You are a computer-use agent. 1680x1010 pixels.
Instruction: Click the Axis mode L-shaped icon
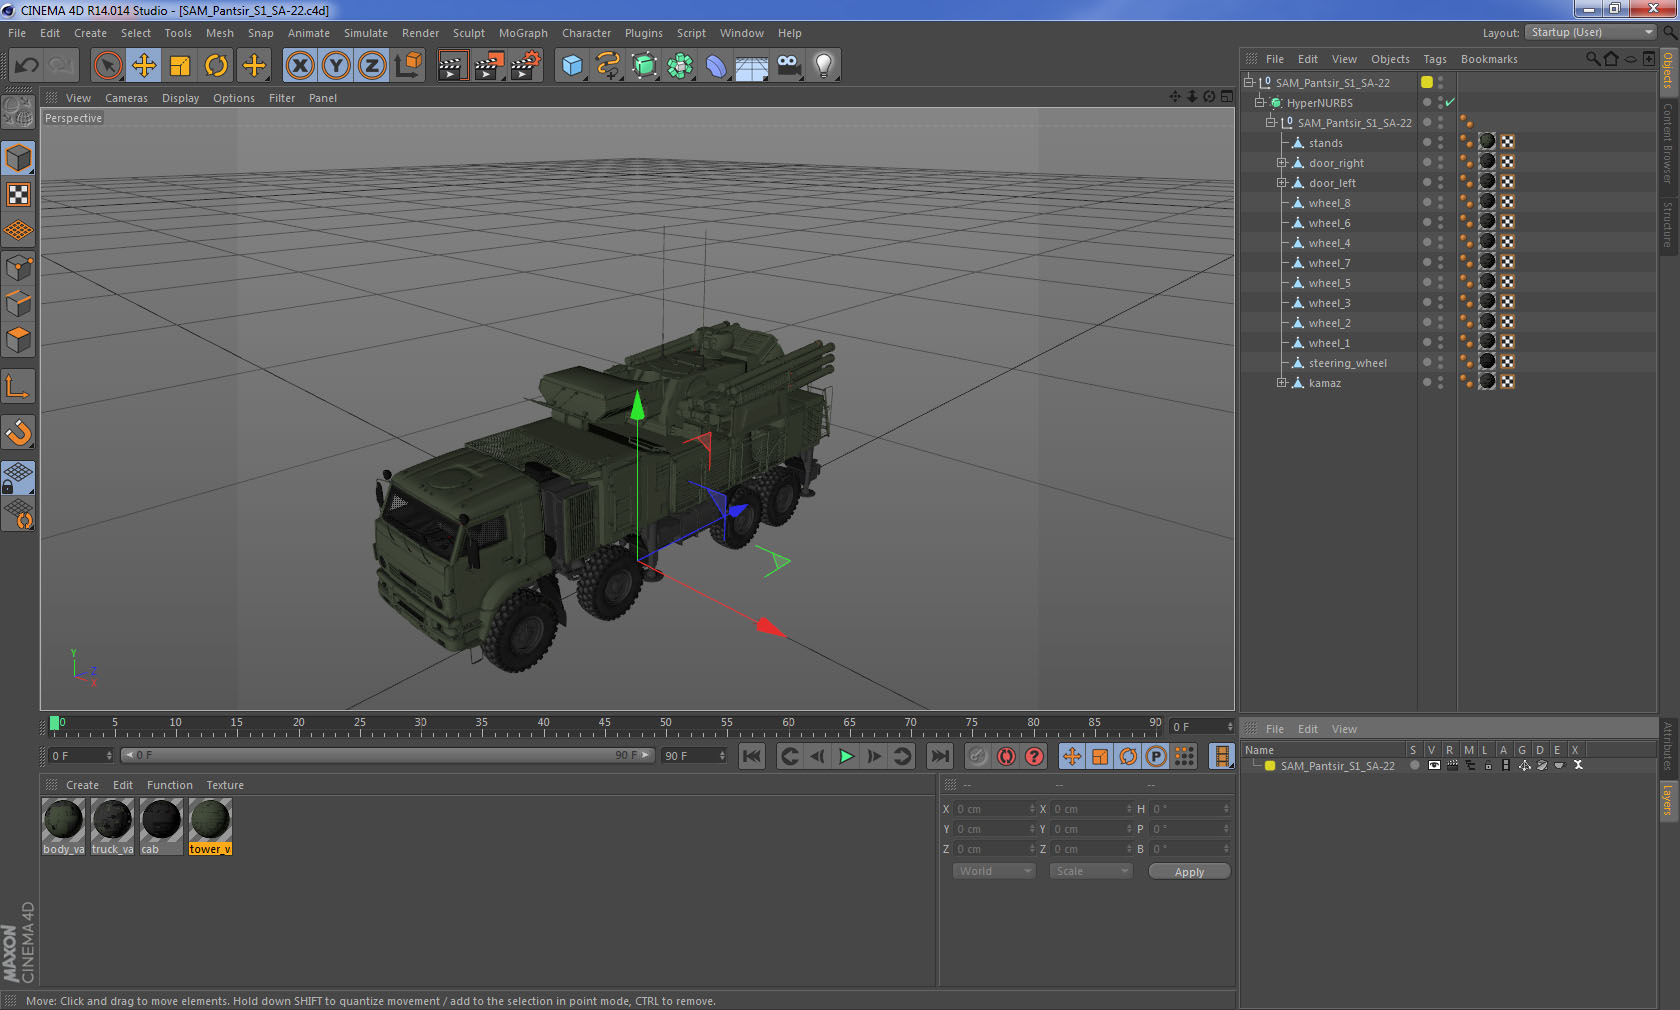coord(18,386)
